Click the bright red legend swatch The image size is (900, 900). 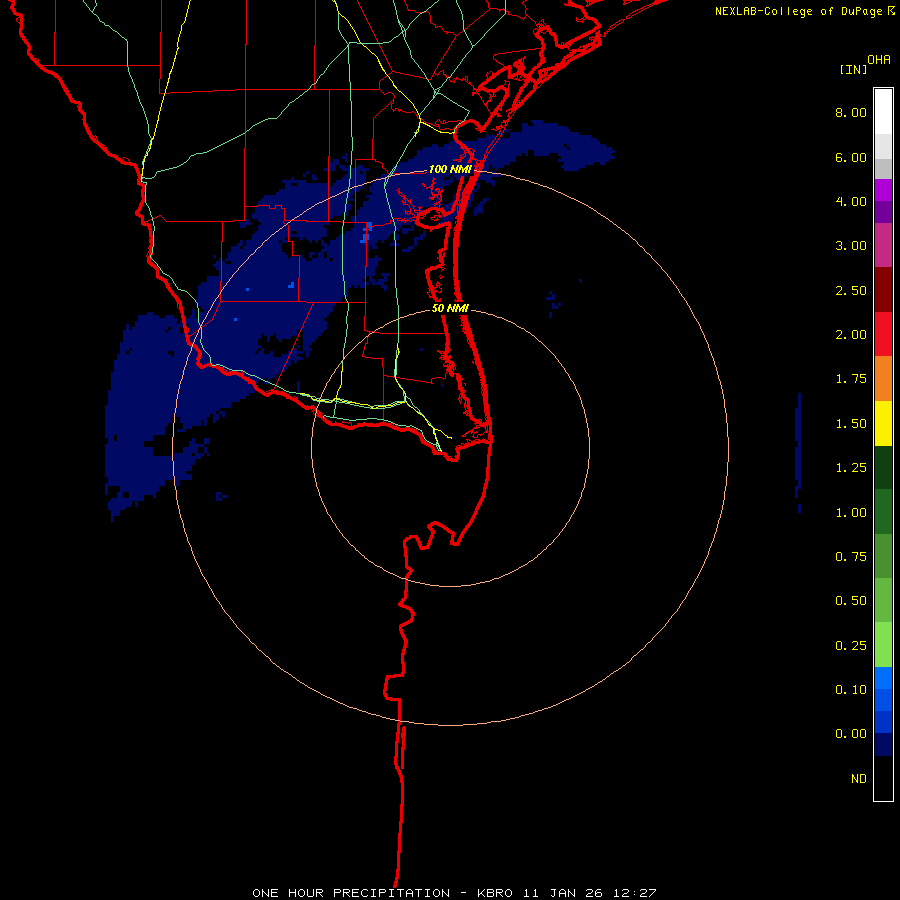pos(883,334)
